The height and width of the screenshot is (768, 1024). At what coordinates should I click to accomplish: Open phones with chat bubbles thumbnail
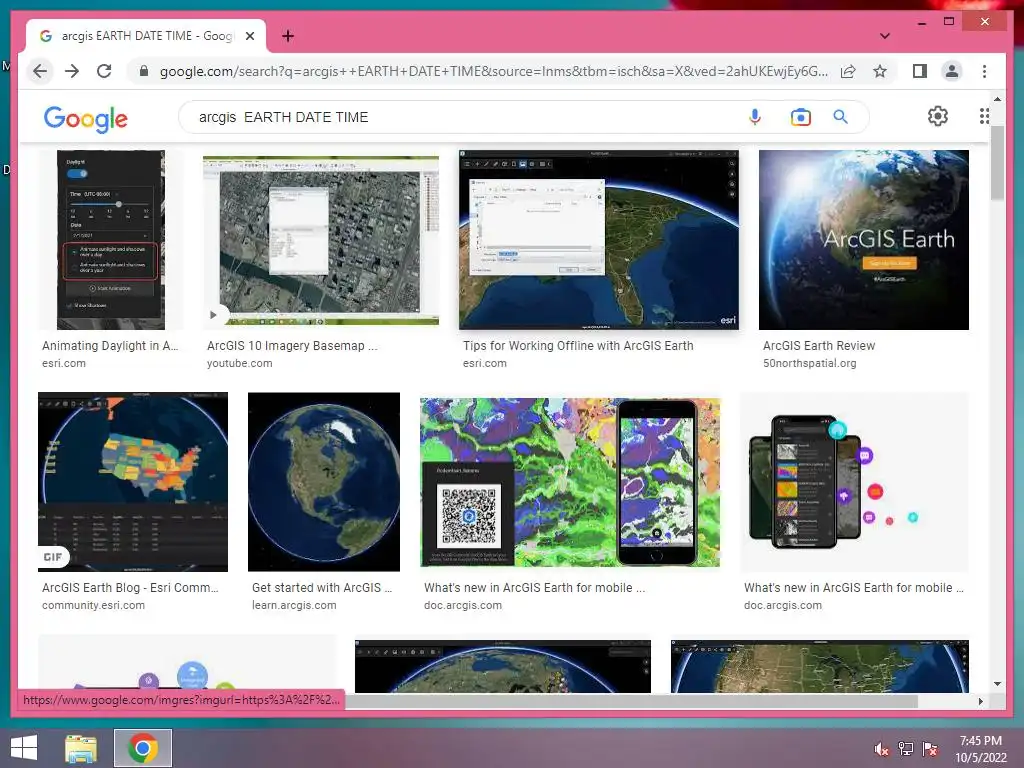[854, 482]
